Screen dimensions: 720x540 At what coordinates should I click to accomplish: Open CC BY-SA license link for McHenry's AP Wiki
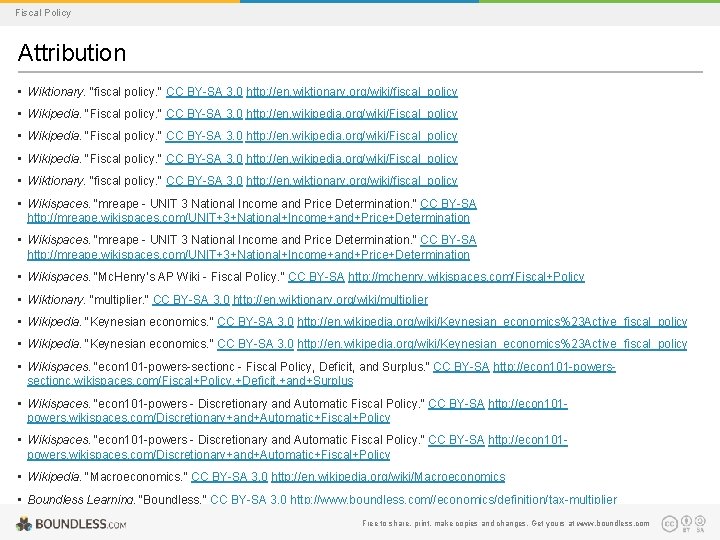[316, 277]
